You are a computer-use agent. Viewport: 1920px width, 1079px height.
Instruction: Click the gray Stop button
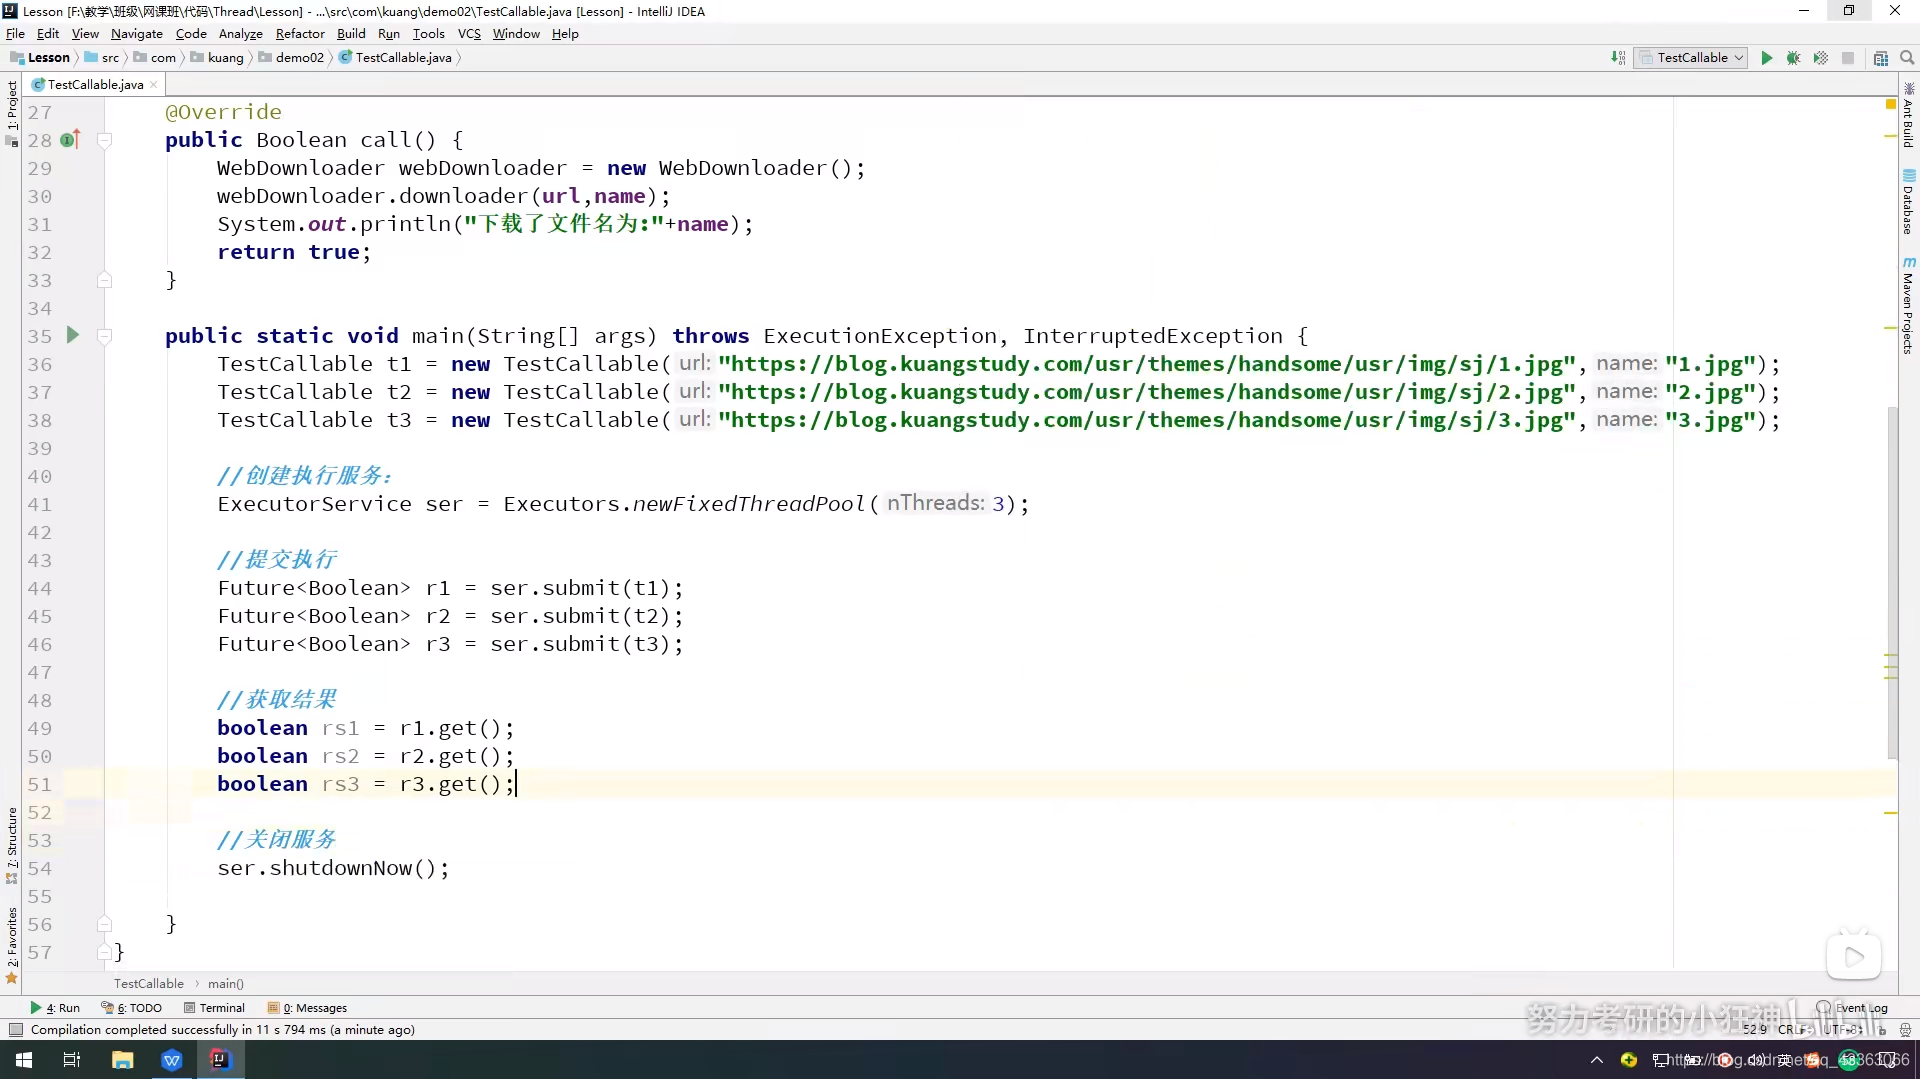click(1848, 58)
